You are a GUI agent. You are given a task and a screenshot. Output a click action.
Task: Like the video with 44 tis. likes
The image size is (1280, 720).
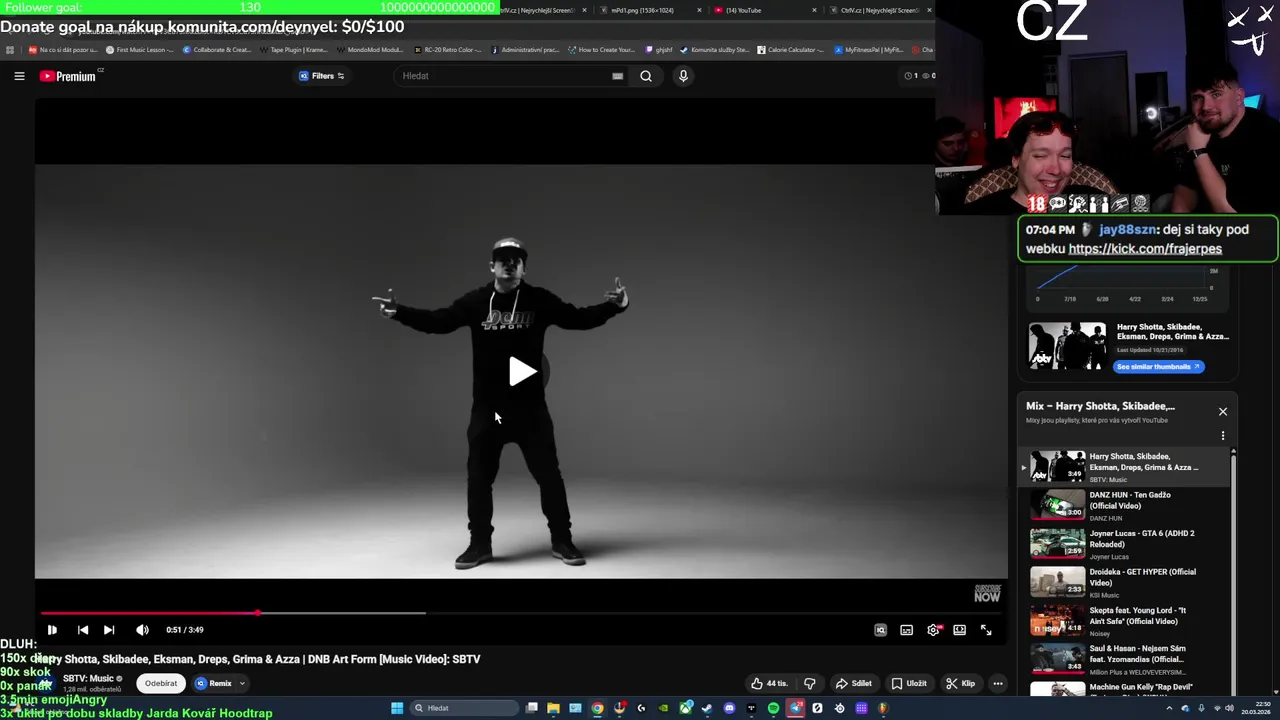click(769, 684)
